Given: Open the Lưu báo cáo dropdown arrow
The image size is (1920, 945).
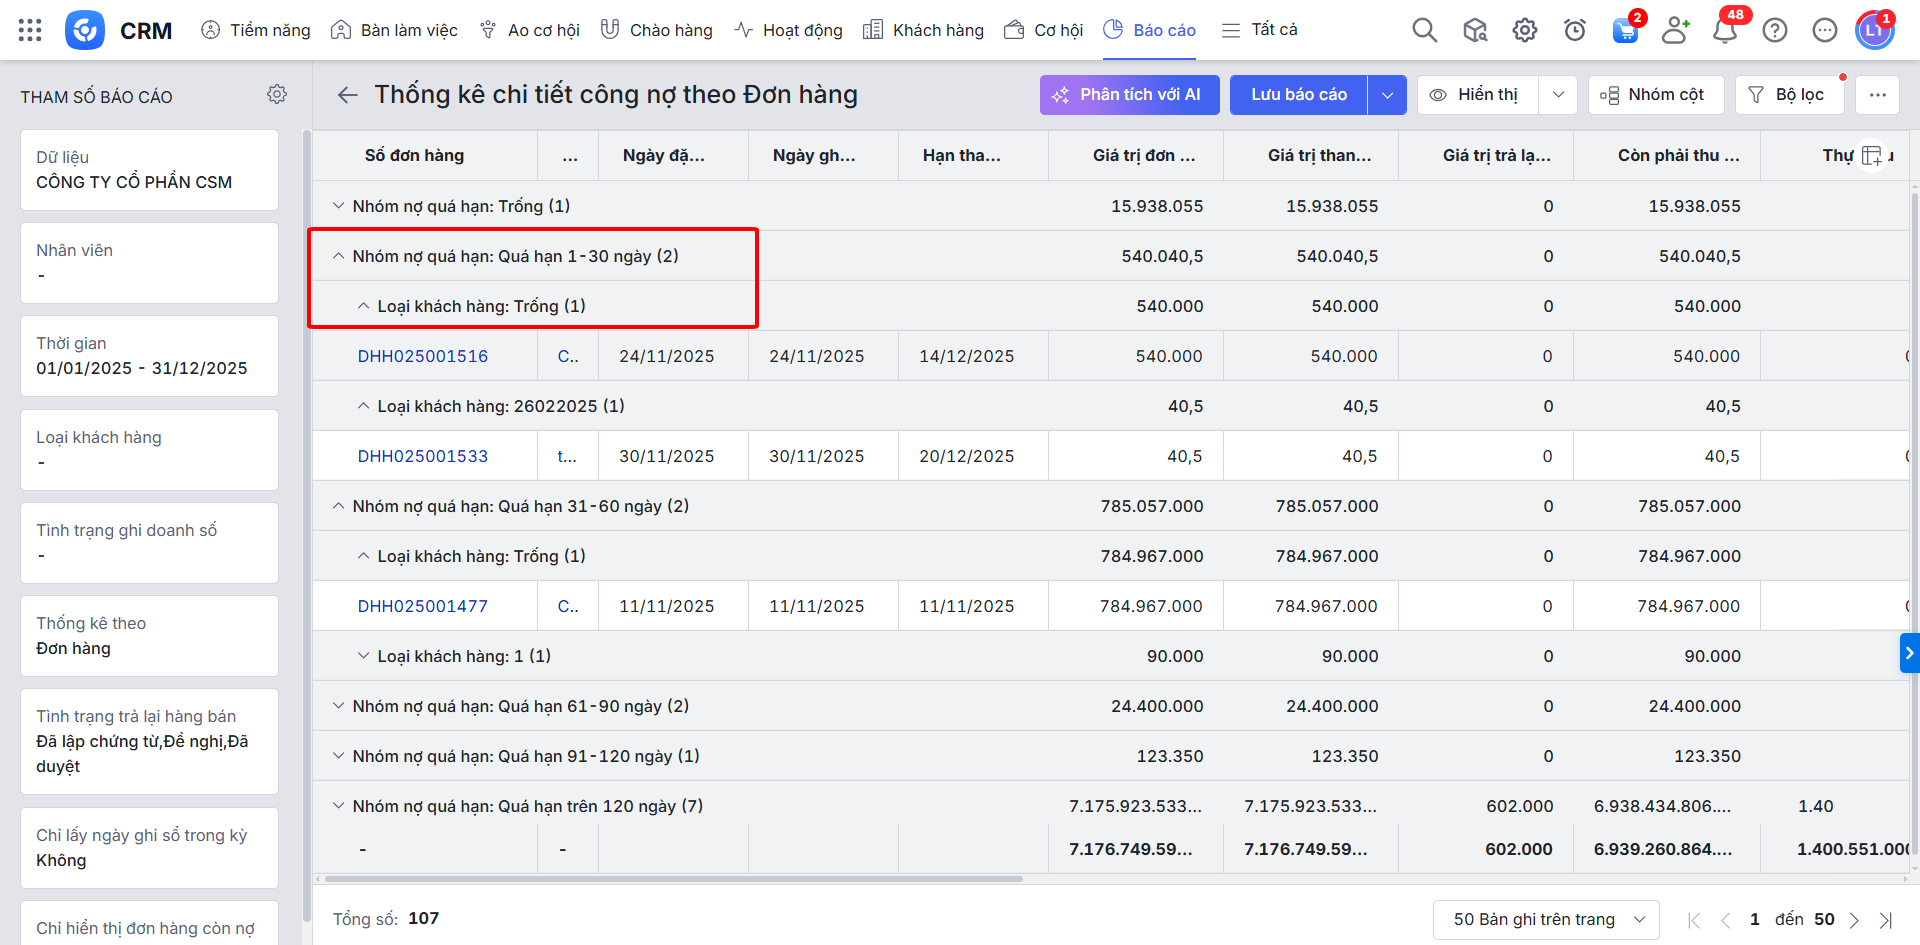Looking at the screenshot, I should tap(1387, 95).
